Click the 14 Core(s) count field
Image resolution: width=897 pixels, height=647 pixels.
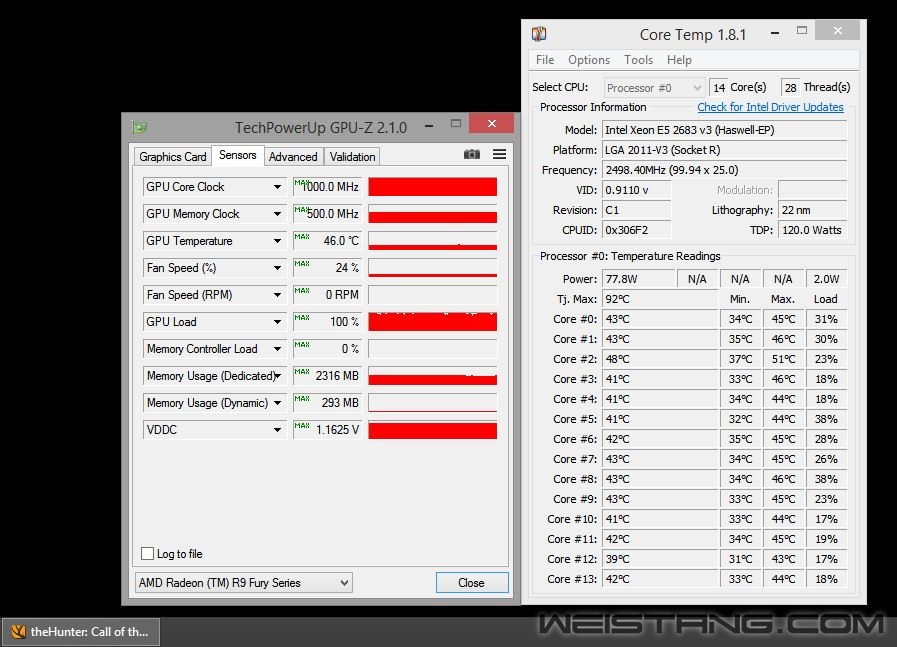[719, 88]
